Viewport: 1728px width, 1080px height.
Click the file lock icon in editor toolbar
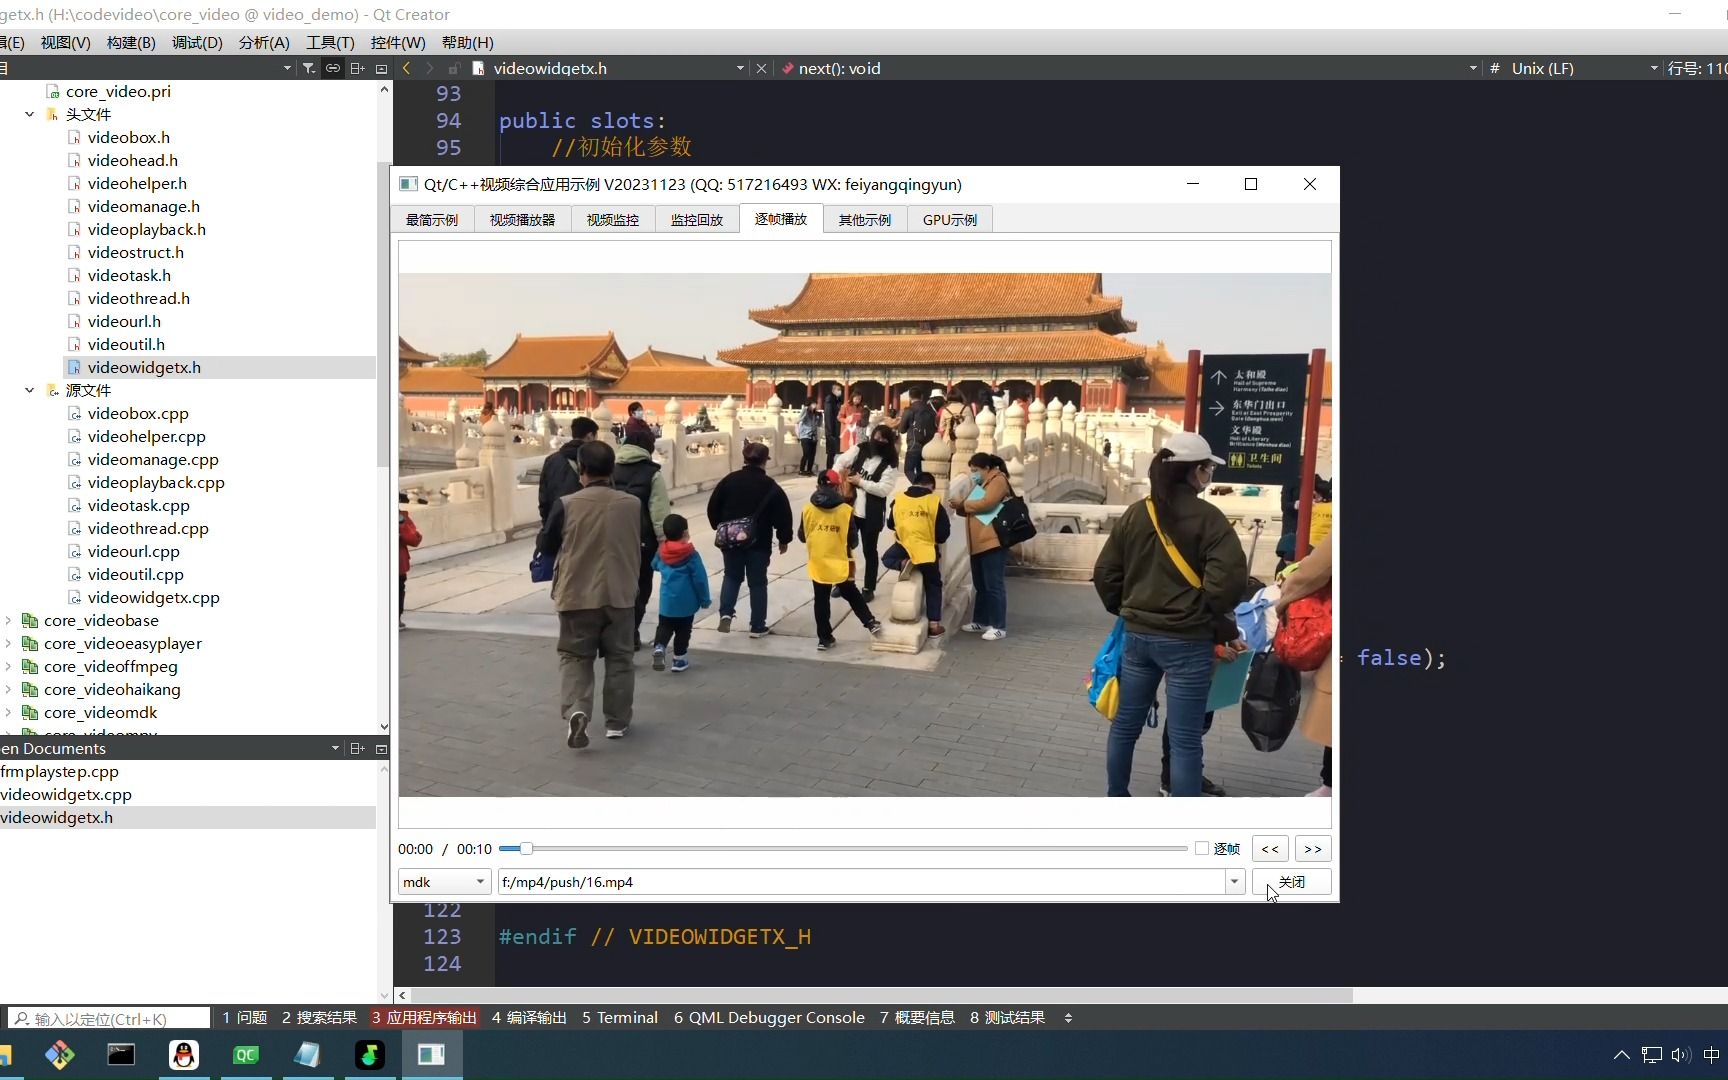click(x=454, y=68)
